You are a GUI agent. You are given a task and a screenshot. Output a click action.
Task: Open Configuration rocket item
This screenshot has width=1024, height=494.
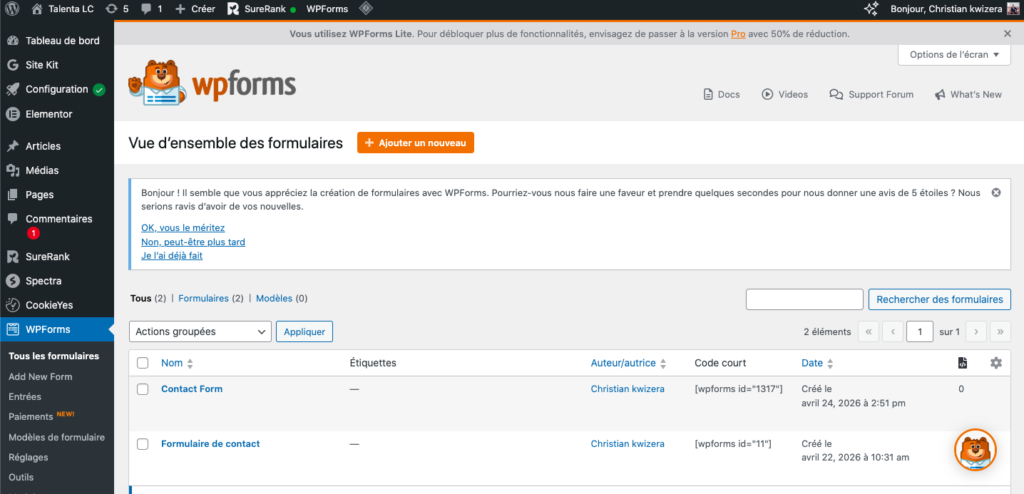tap(57, 90)
